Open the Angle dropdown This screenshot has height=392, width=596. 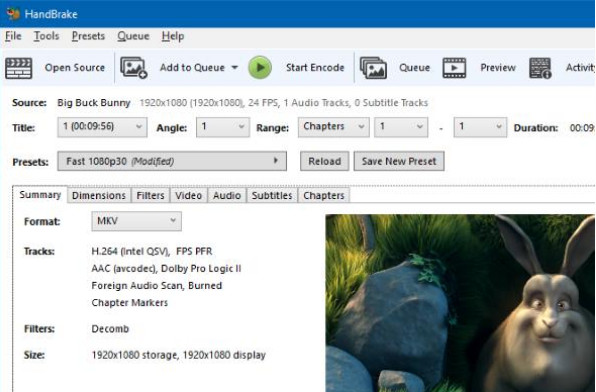pyautogui.click(x=223, y=127)
